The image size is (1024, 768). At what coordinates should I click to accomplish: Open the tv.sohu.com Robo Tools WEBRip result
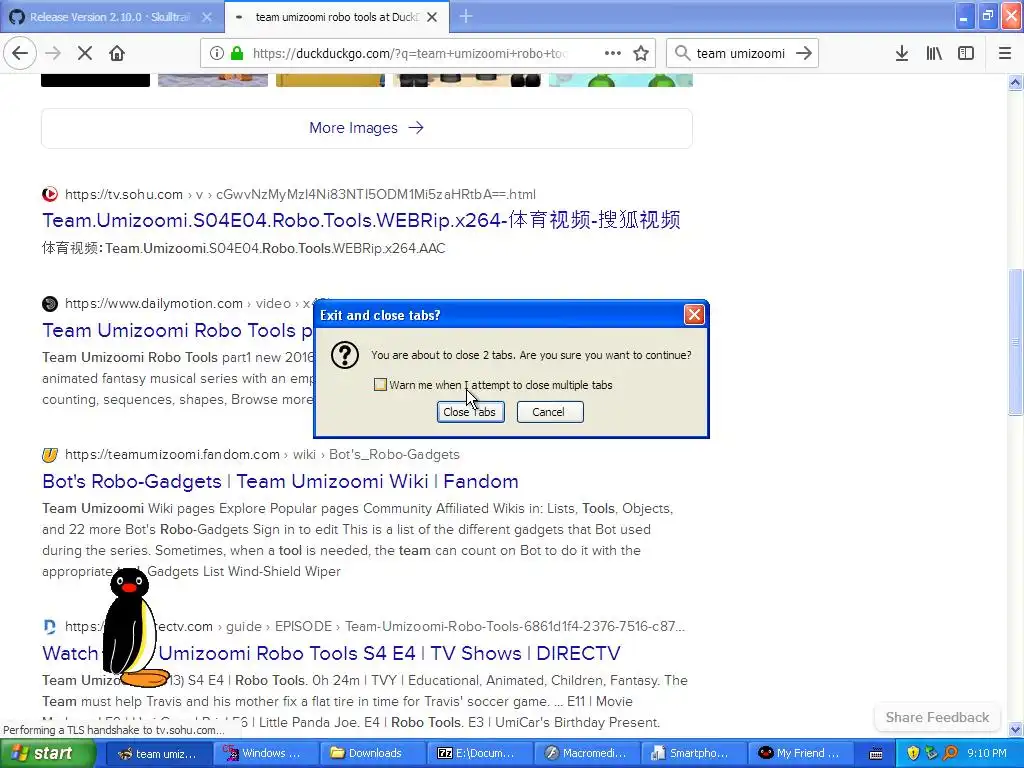coord(361,220)
